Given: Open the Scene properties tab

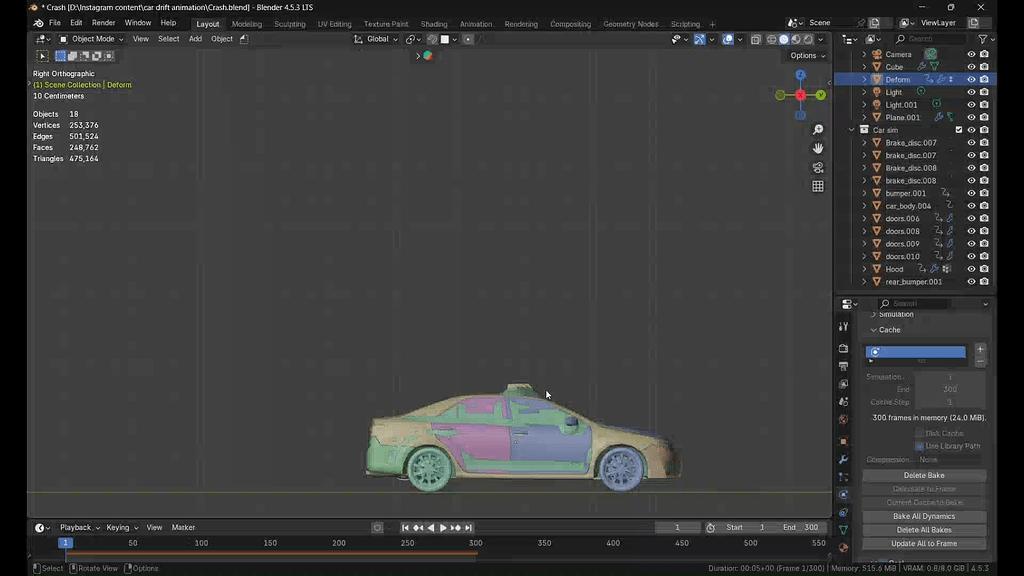Looking at the screenshot, I should (x=843, y=402).
